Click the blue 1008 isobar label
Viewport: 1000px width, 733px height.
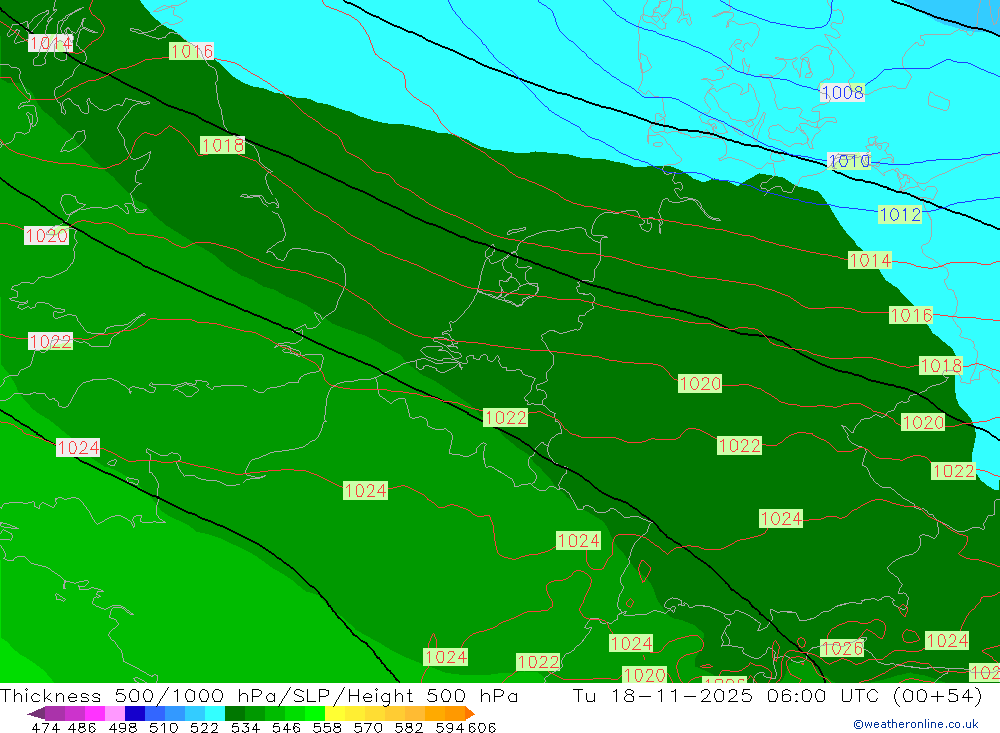pos(842,93)
